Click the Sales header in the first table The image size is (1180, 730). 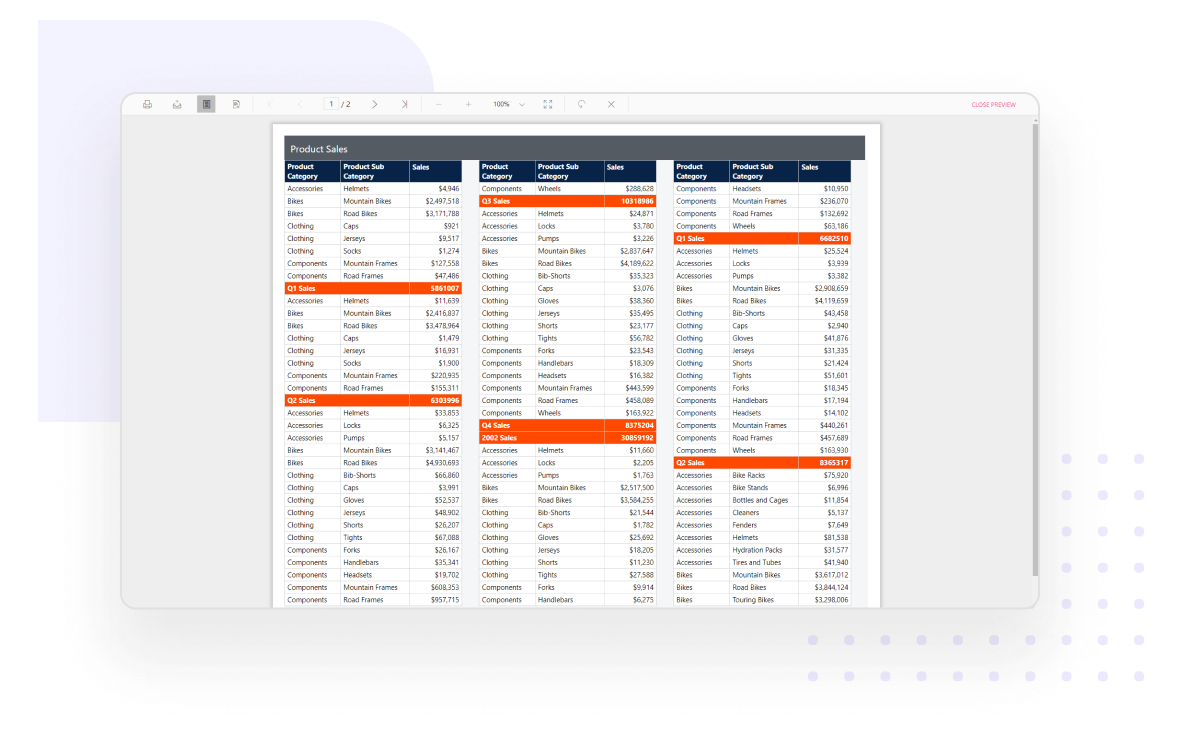[x=421, y=167]
